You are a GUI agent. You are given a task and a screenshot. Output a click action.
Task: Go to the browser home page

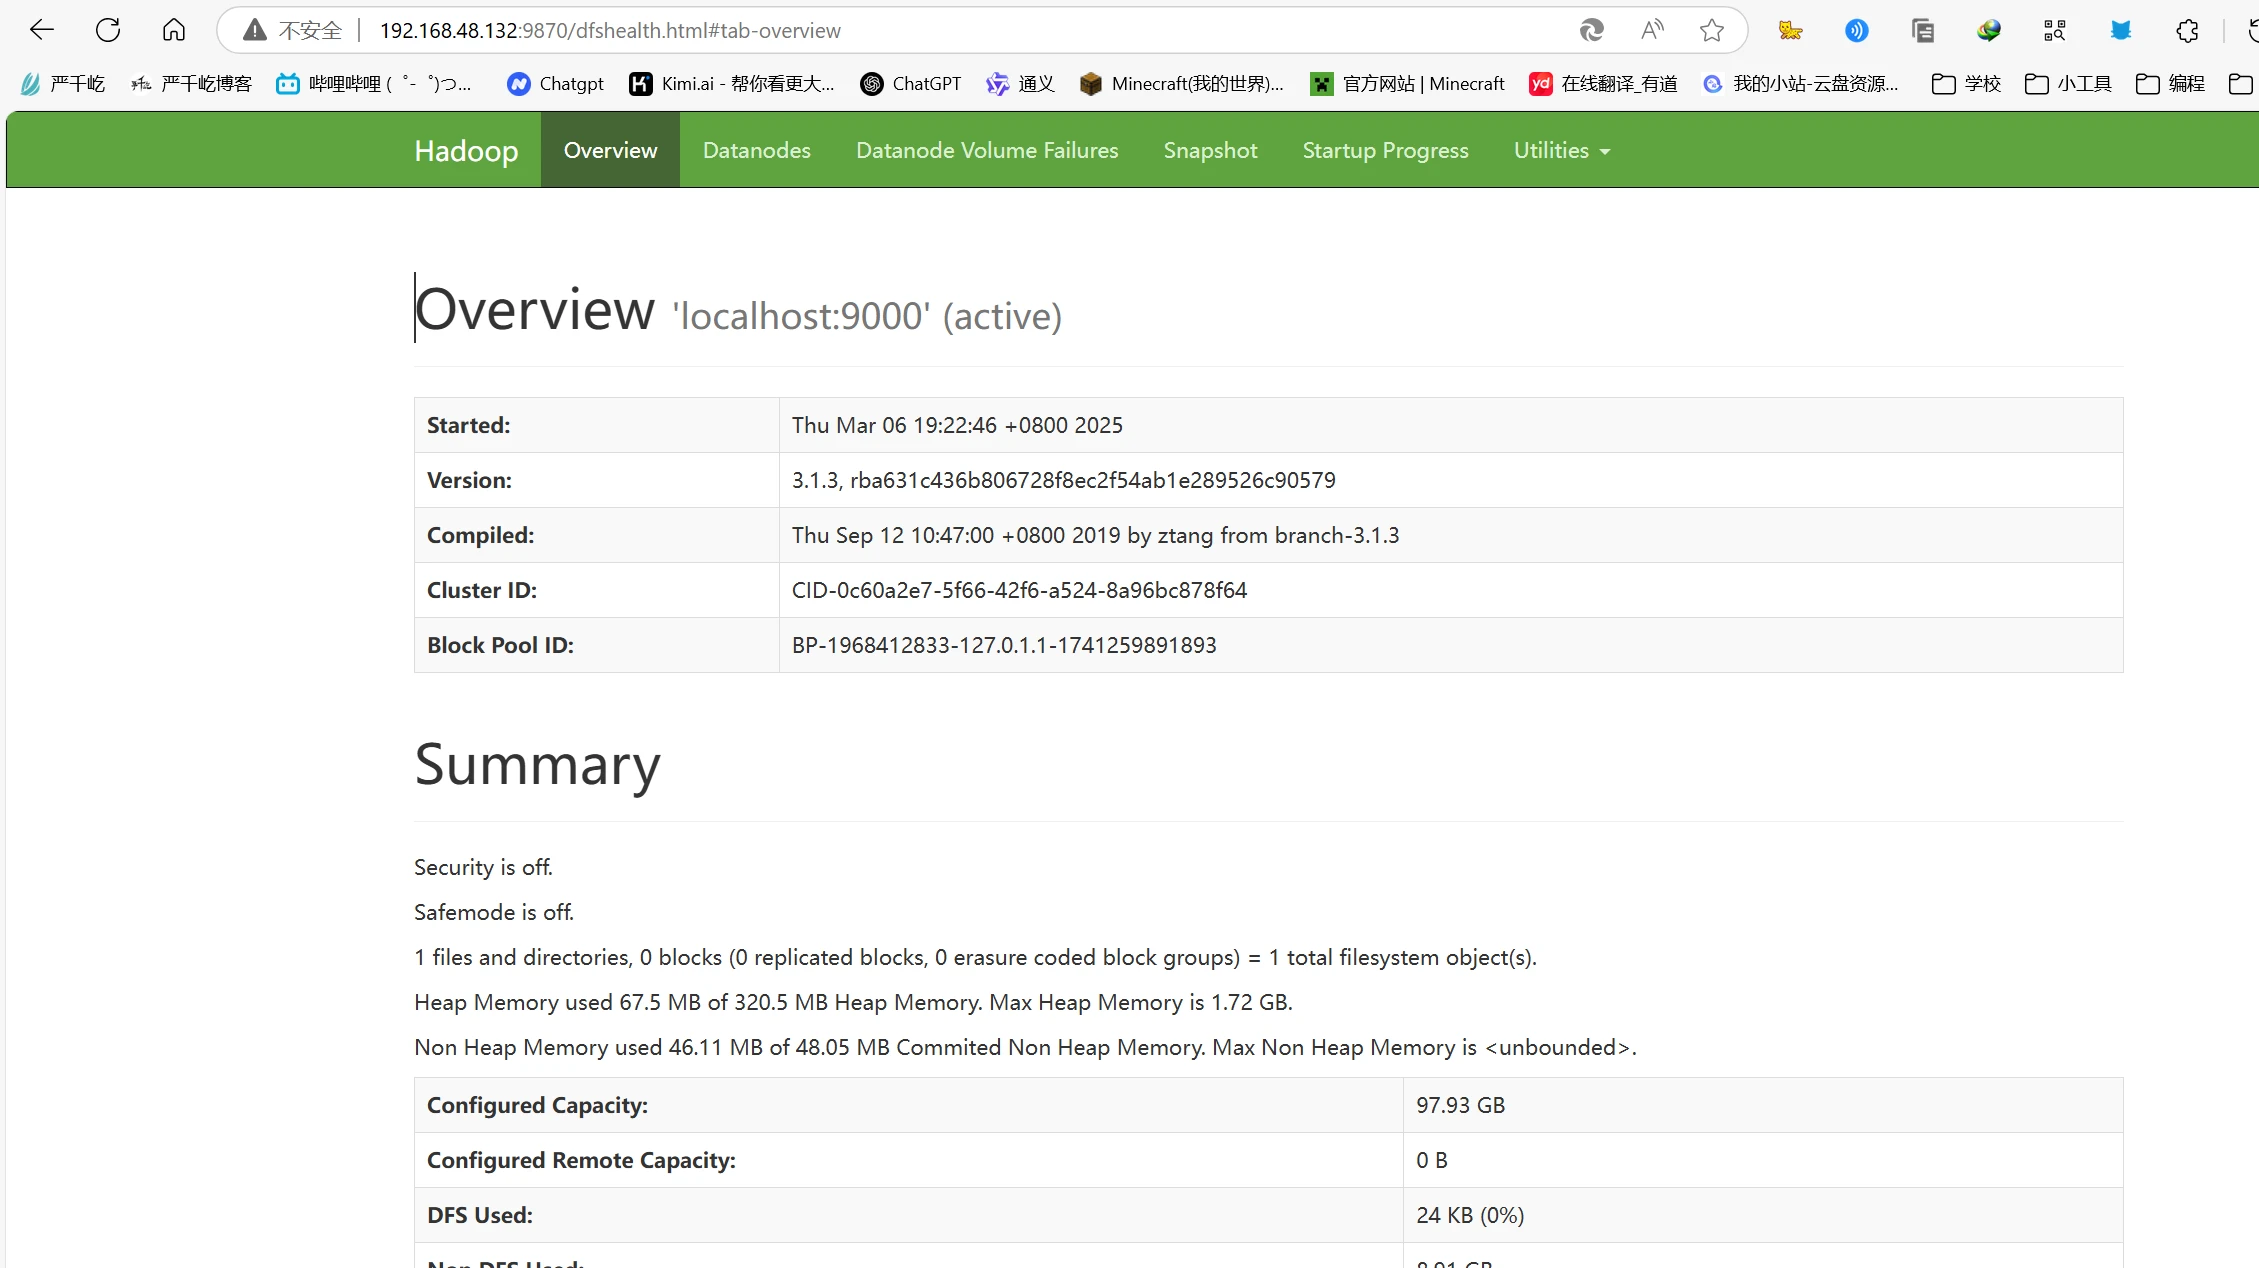174,30
